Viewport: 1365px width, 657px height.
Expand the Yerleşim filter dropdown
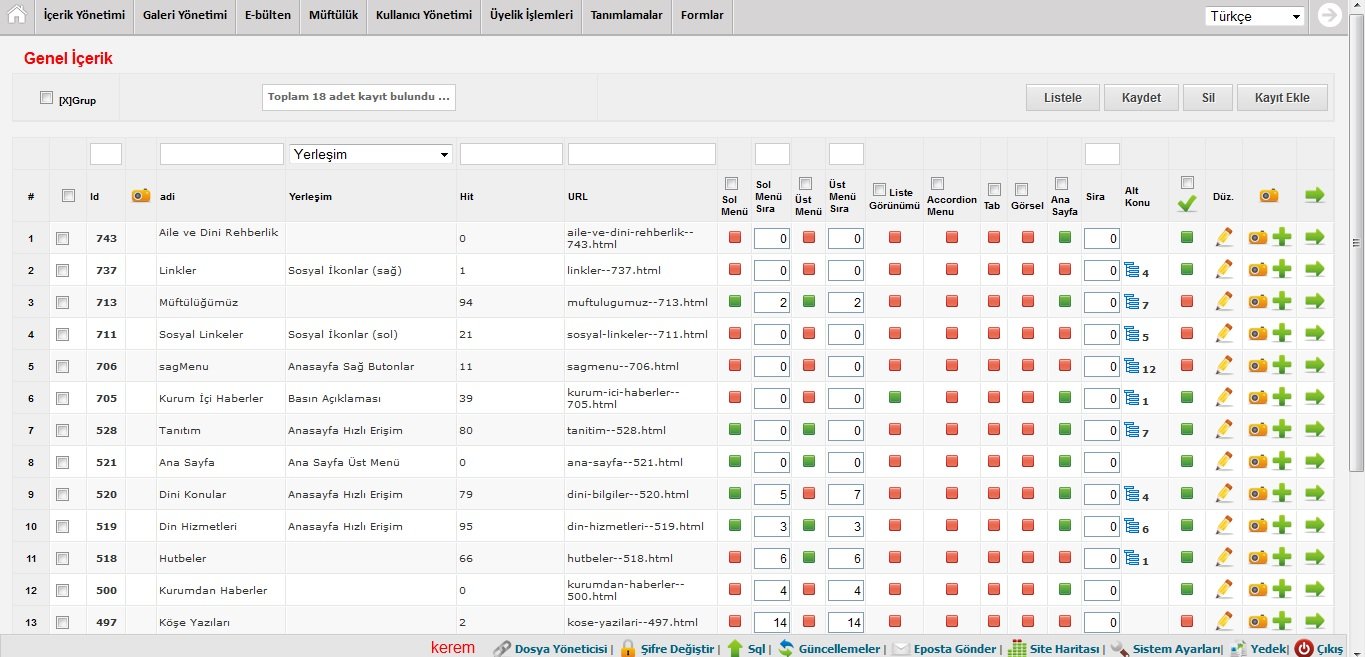click(x=370, y=154)
